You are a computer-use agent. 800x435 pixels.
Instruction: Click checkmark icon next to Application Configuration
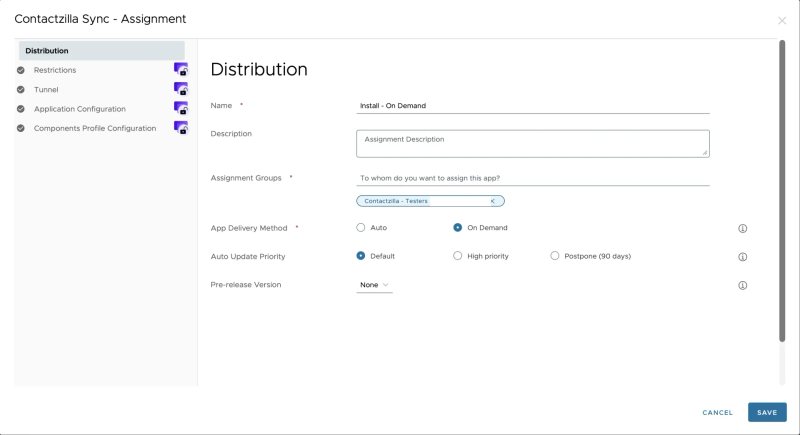pos(20,109)
